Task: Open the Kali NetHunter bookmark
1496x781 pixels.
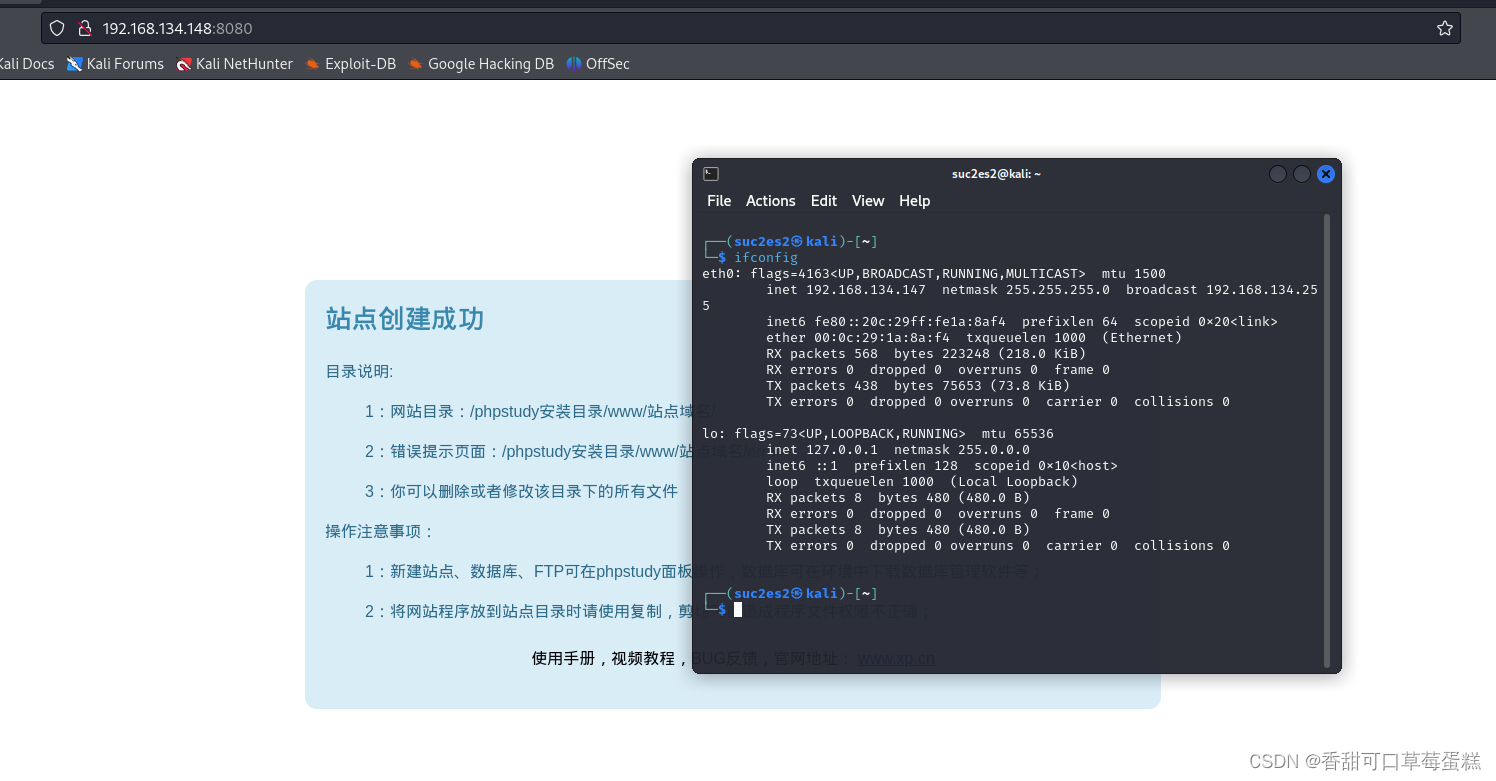Action: coord(234,64)
